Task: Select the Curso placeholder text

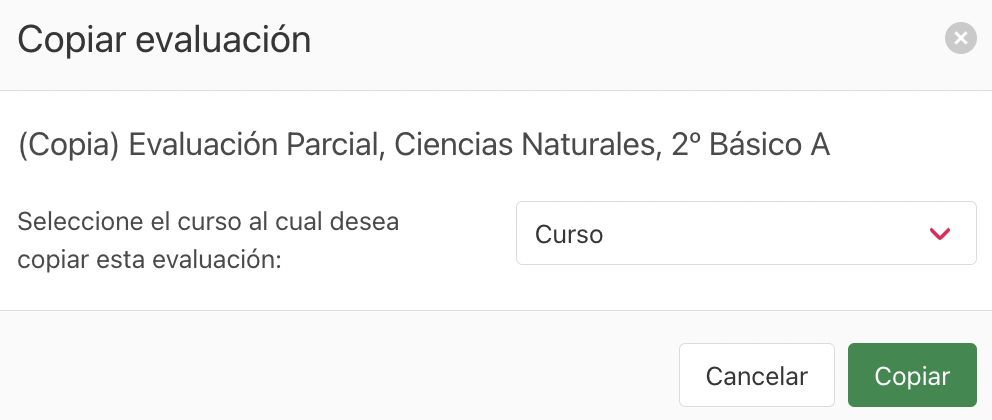Action: 569,234
